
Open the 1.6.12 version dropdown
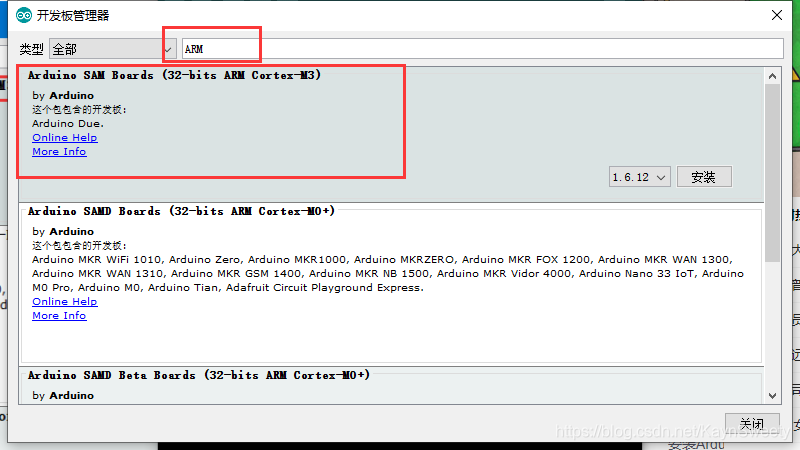click(x=639, y=177)
